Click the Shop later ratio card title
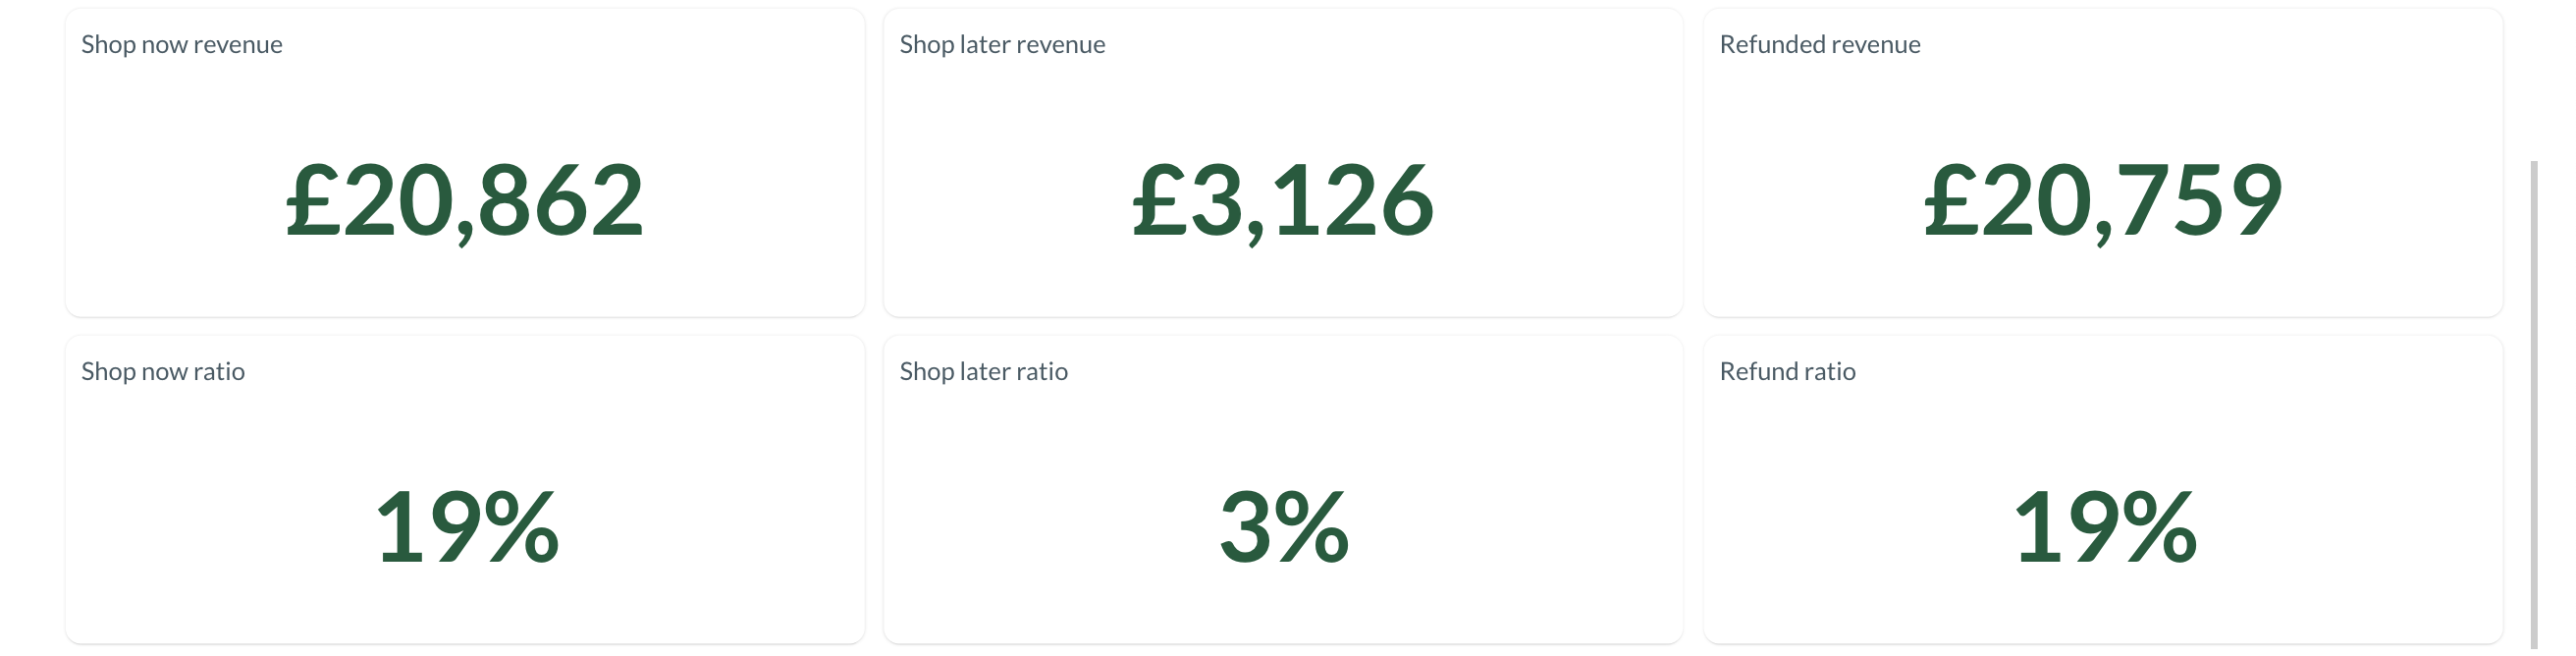Image resolution: width=2576 pixels, height=656 pixels. (983, 371)
